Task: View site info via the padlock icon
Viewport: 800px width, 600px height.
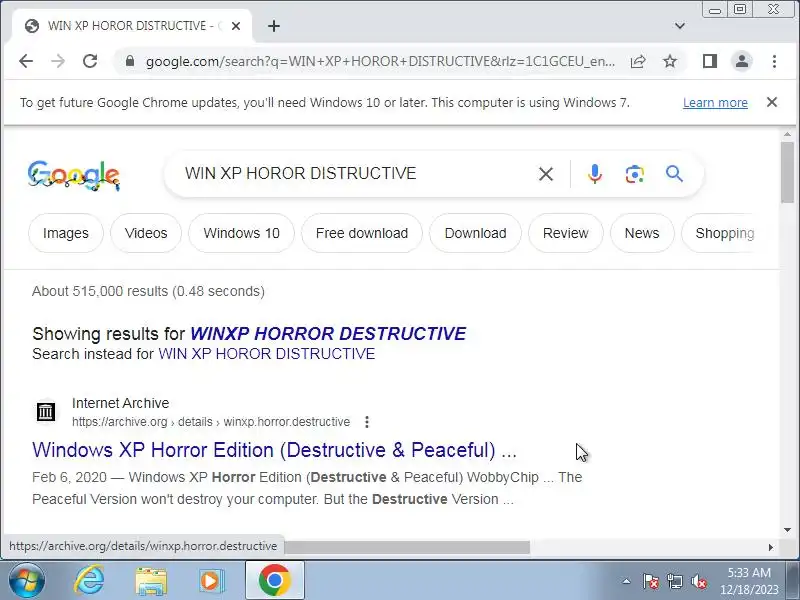Action: 130,61
